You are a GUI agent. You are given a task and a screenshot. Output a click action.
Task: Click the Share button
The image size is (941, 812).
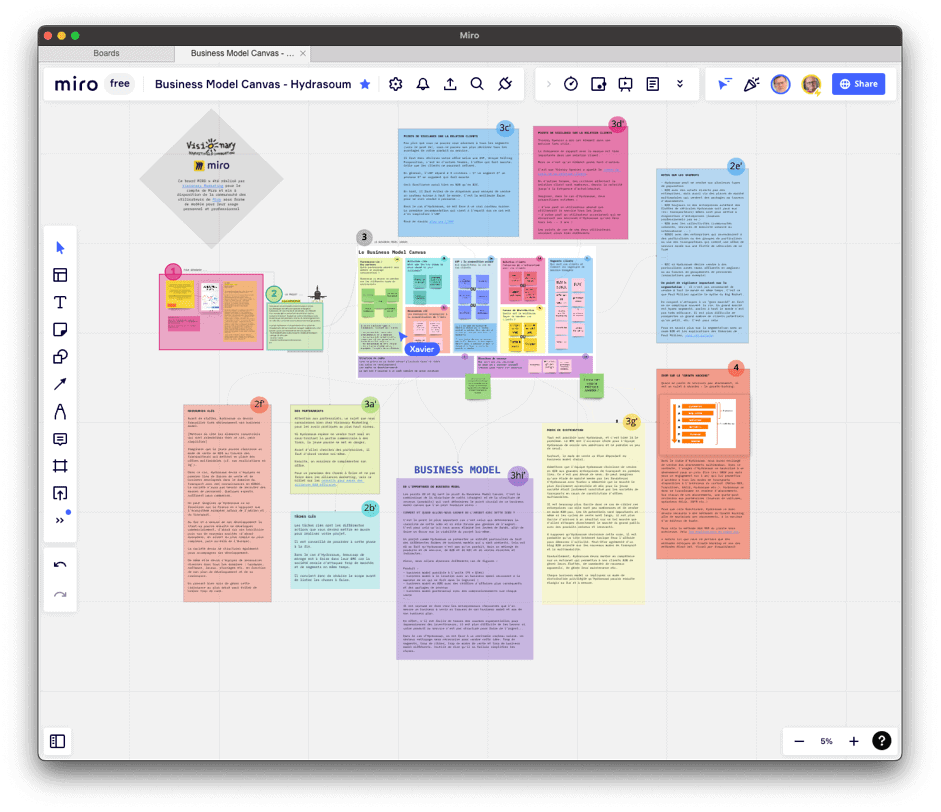tap(858, 84)
